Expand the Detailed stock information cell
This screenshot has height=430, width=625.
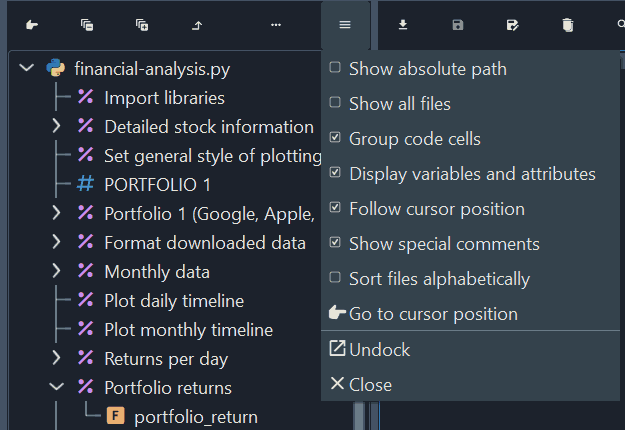[x=57, y=126]
